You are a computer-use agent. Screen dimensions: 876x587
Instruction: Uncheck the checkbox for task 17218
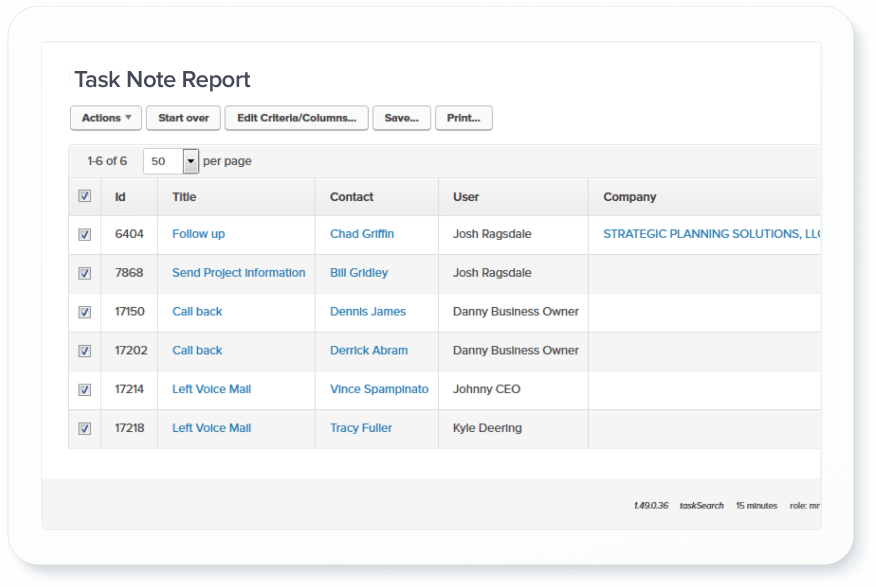(84, 428)
